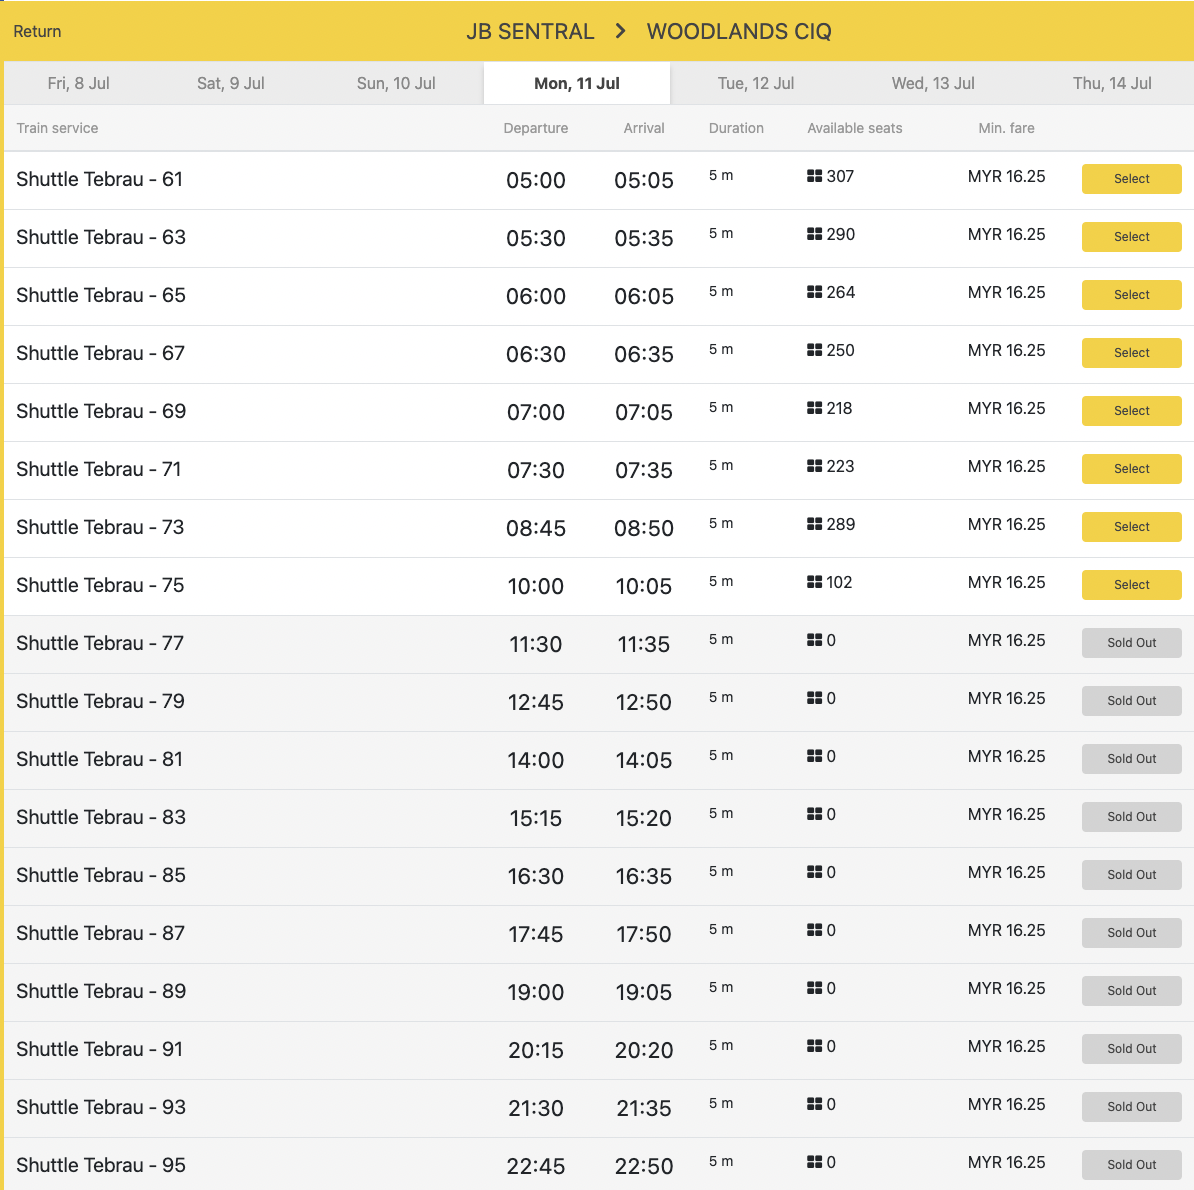Select the 10:00 Shuttle Tebrau - 75 train
This screenshot has height=1190, width=1194.
[1132, 585]
